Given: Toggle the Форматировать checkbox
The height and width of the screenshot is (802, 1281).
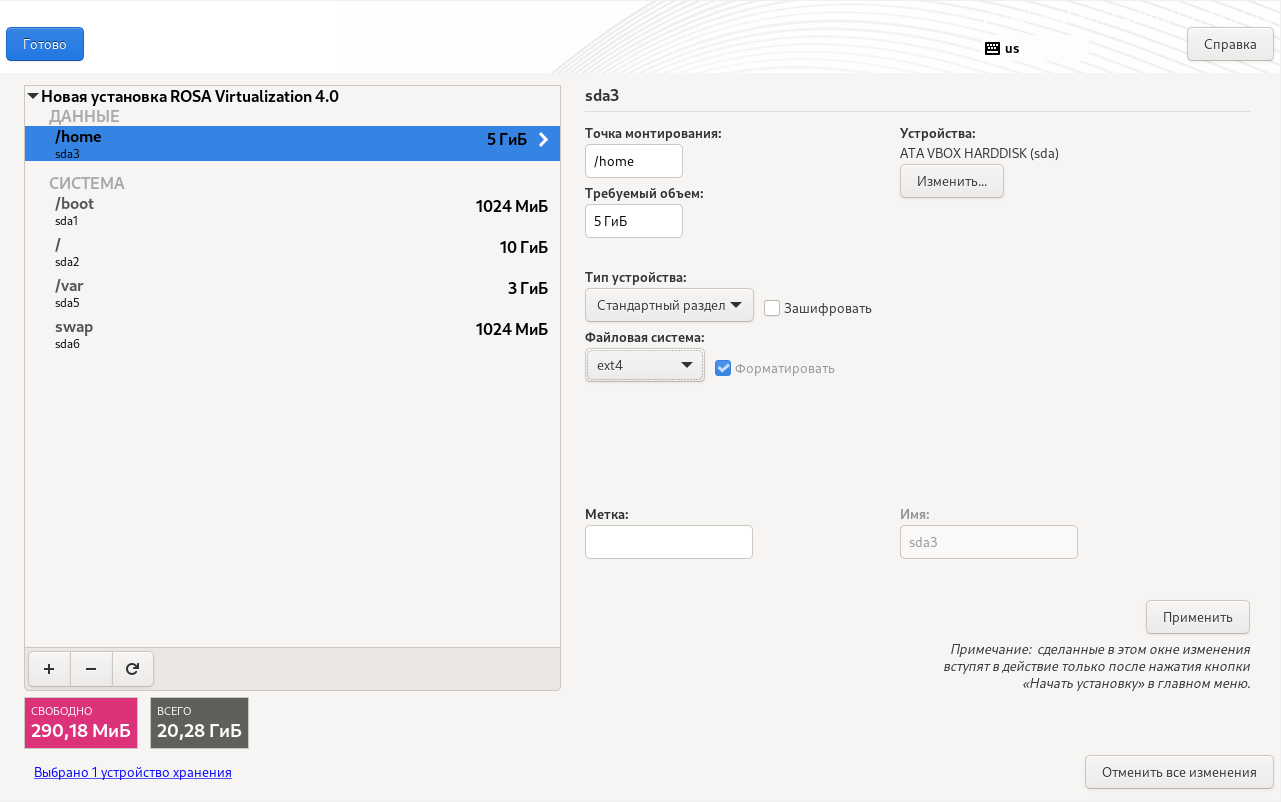Looking at the screenshot, I should [x=724, y=368].
